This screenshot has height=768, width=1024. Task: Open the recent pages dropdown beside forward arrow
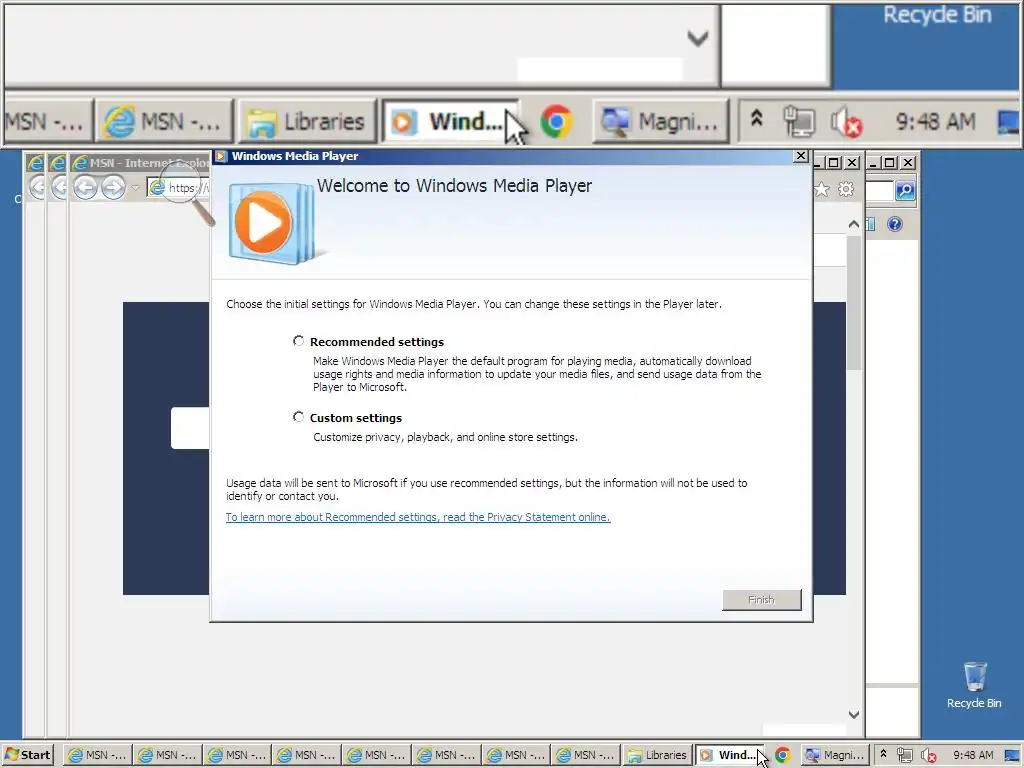tap(135, 188)
